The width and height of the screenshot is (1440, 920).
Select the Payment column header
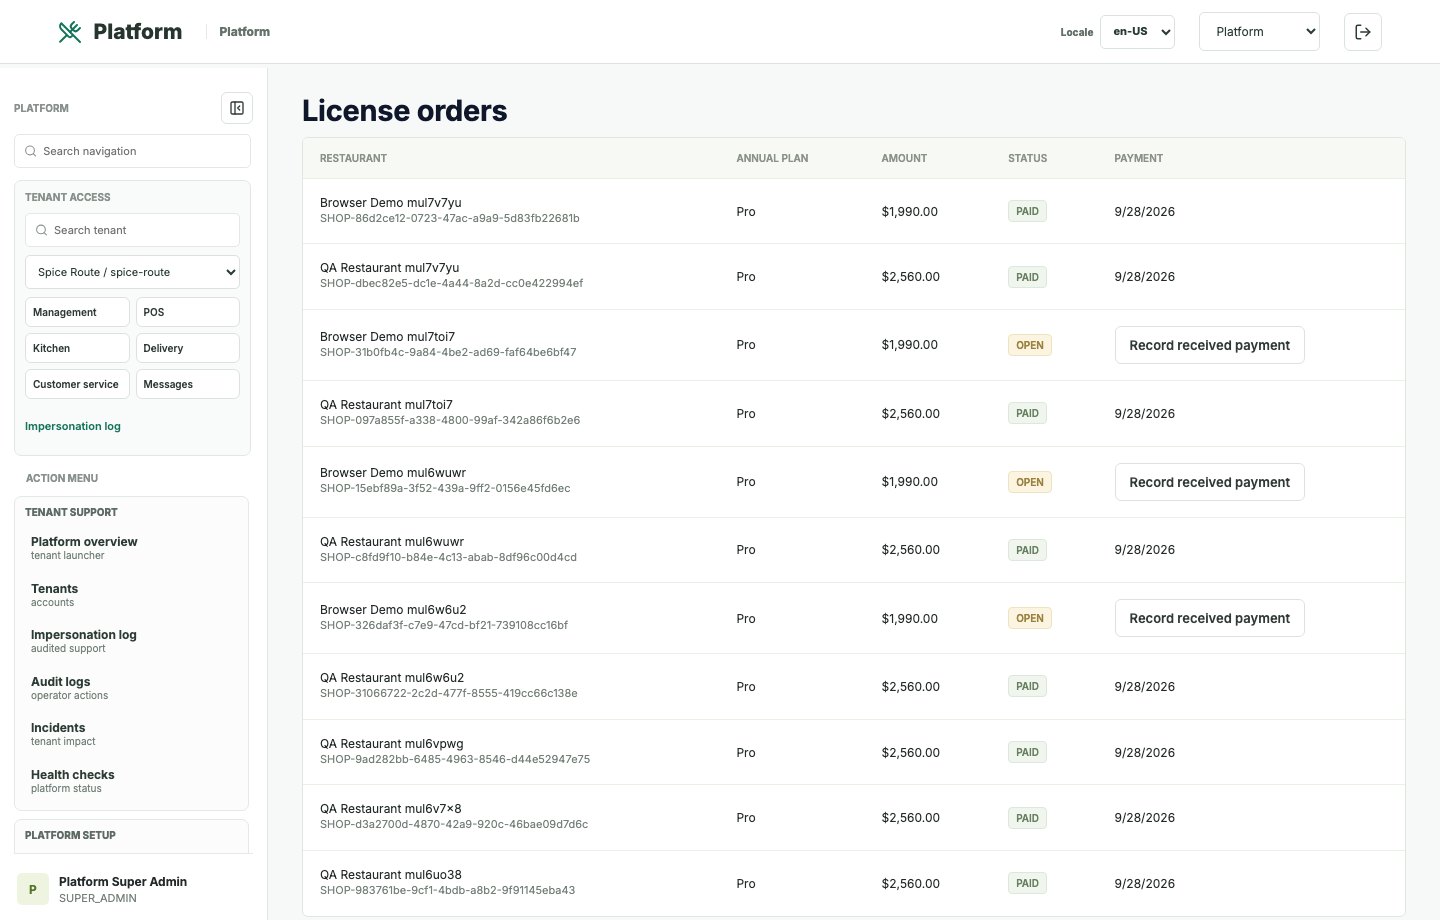point(1138,158)
